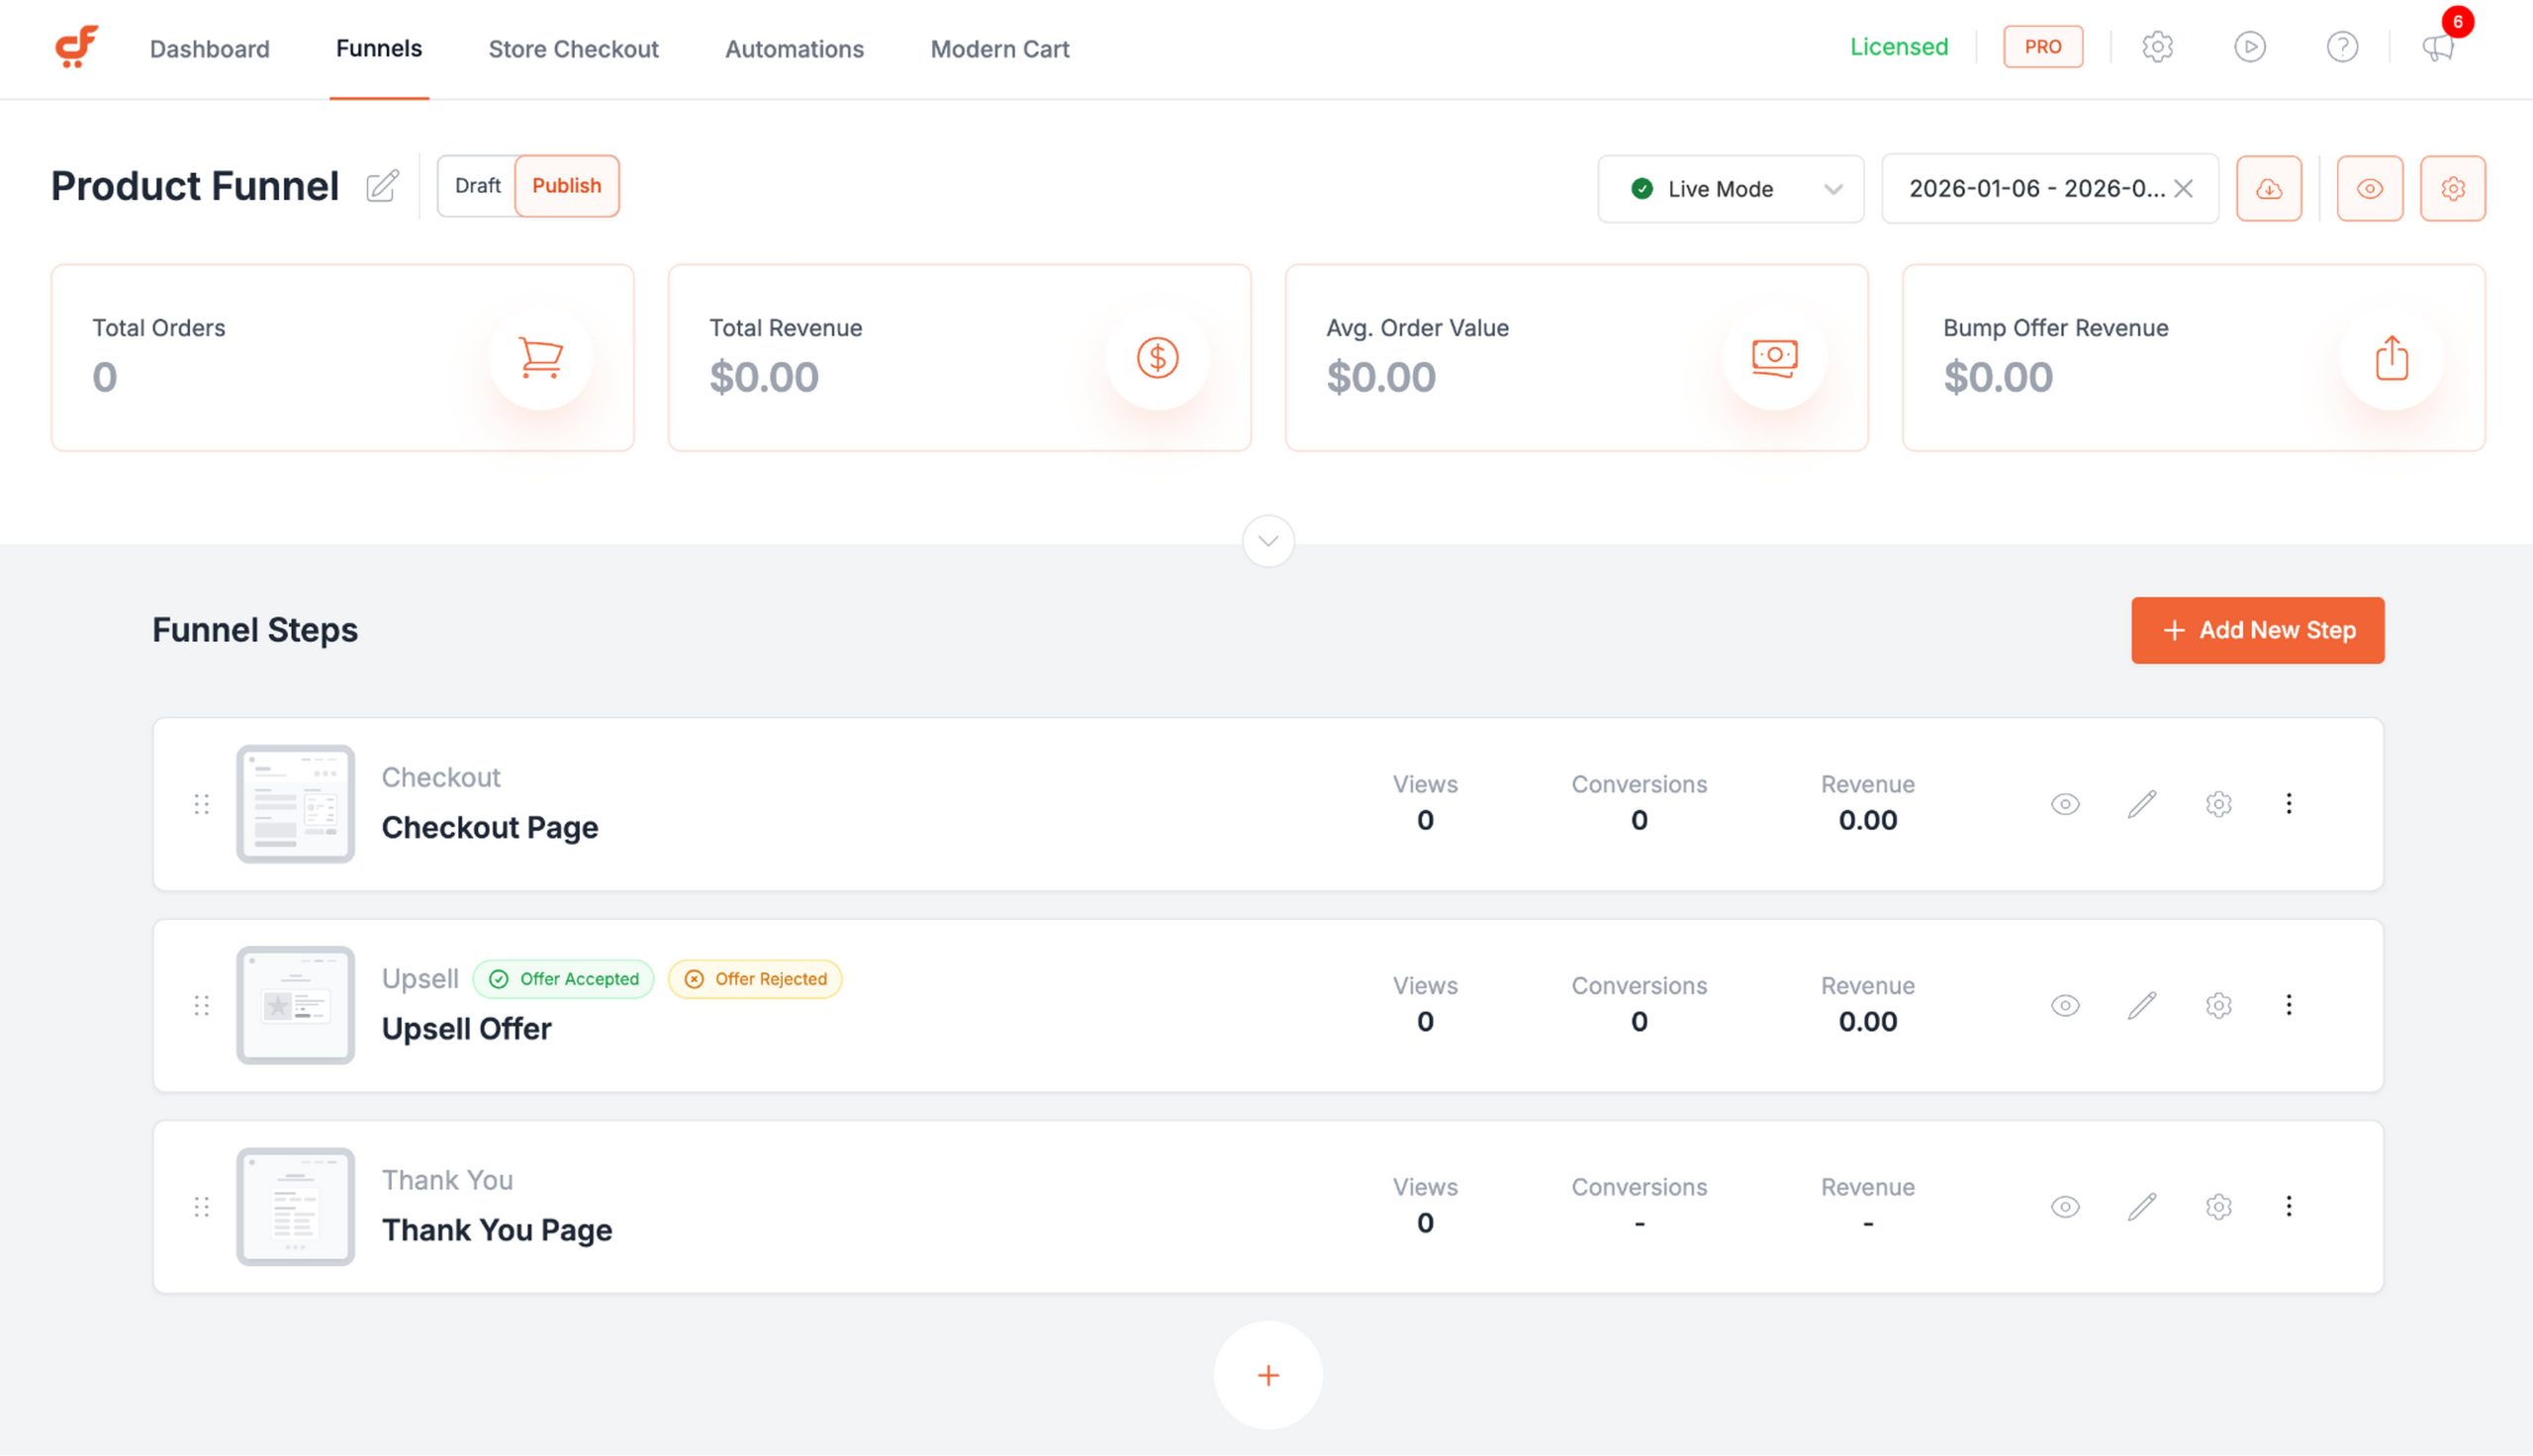The width and height of the screenshot is (2533, 1456).
Task: Open the global settings gear in top bar
Action: [x=2157, y=47]
